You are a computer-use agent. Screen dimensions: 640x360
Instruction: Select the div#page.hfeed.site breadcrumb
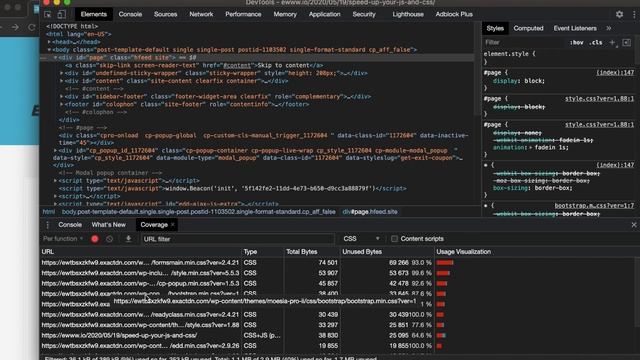coord(370,212)
